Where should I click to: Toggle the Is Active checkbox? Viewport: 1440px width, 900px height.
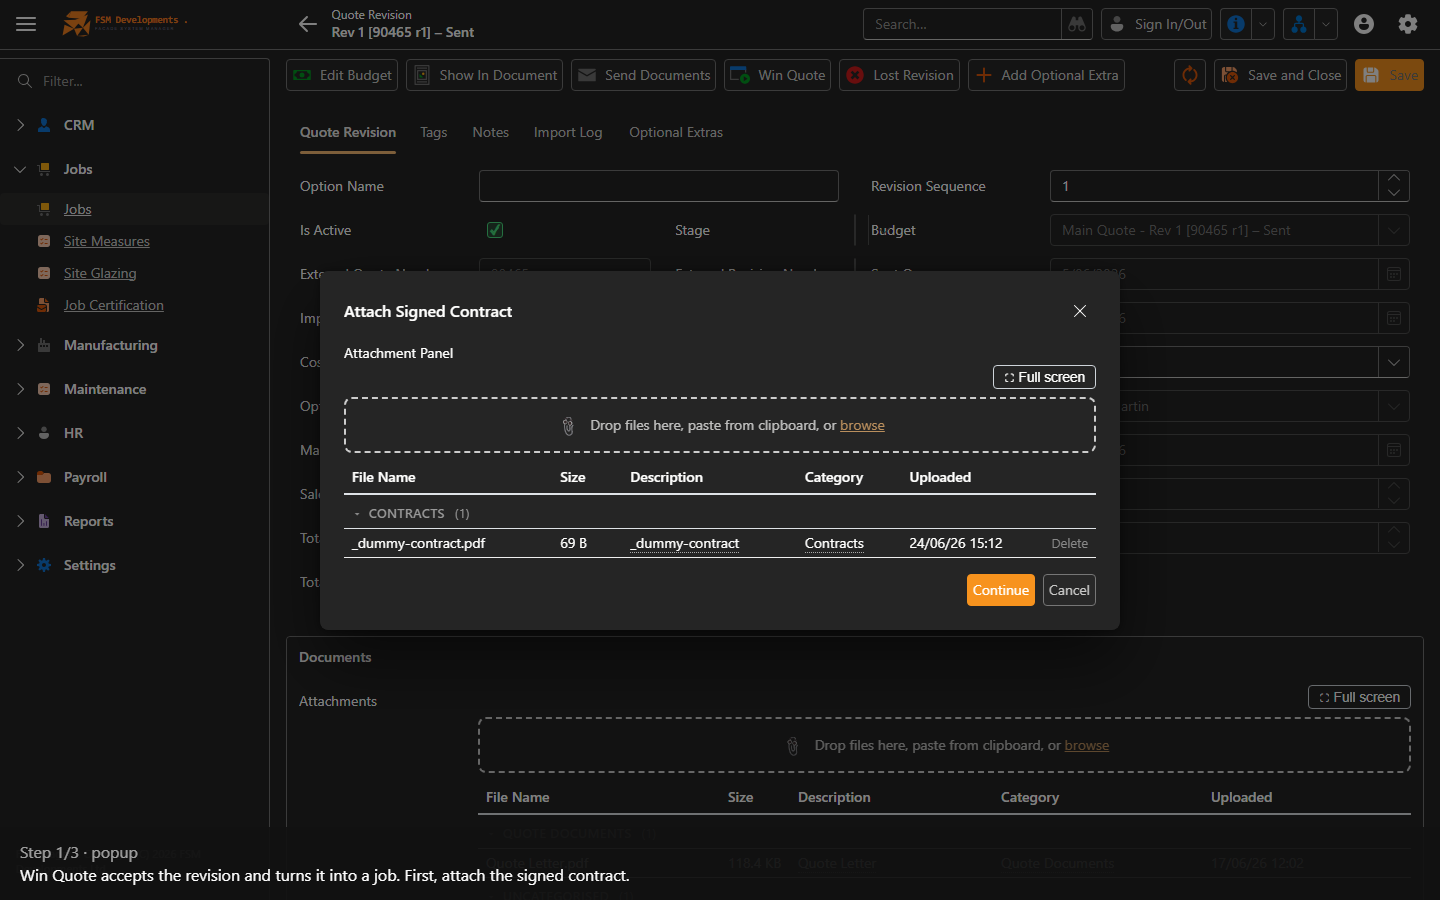(x=495, y=230)
